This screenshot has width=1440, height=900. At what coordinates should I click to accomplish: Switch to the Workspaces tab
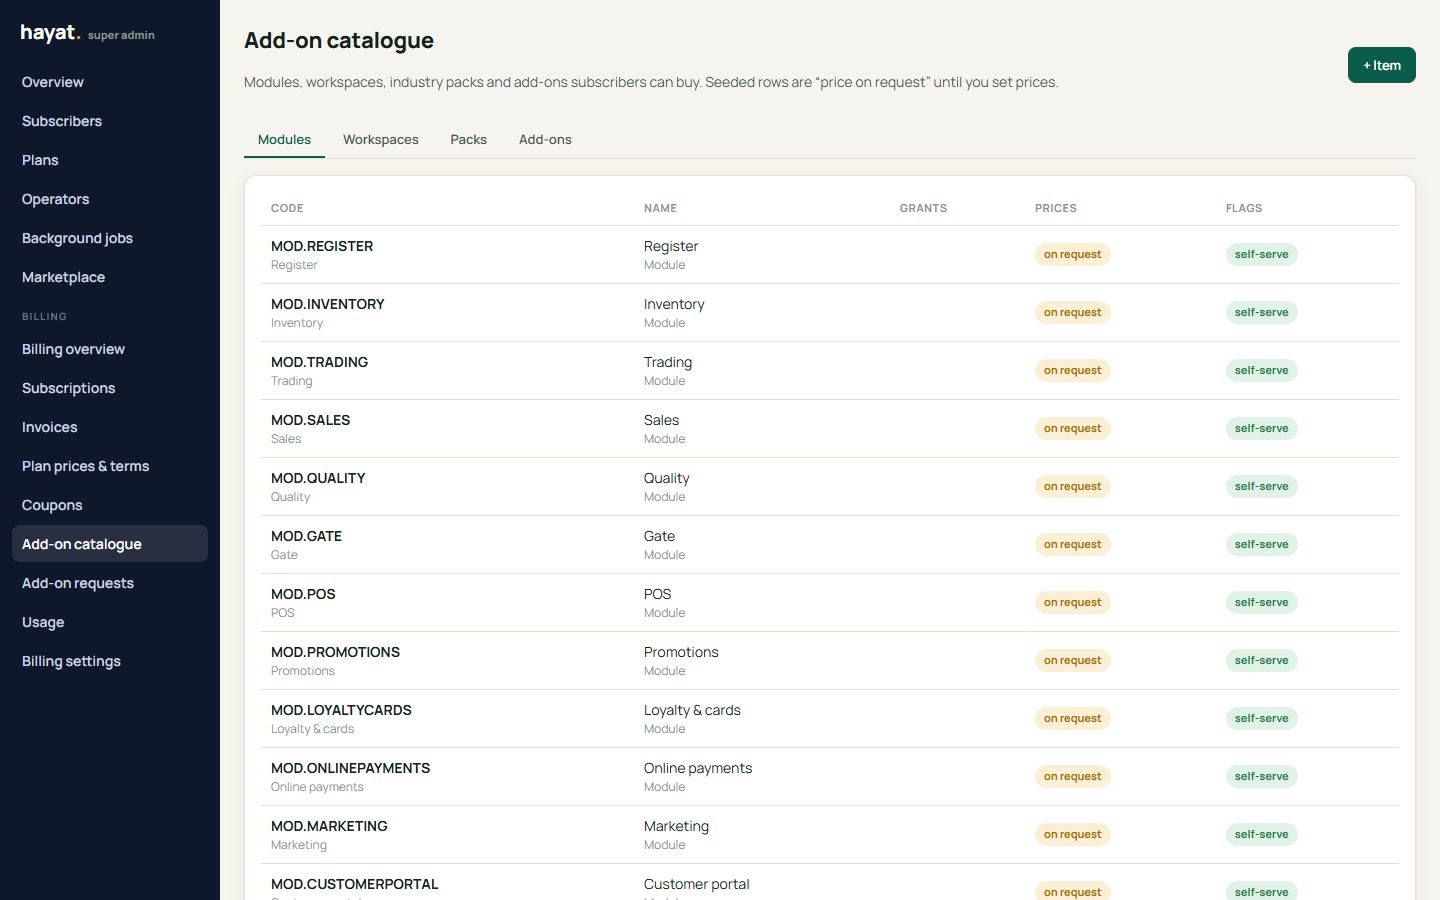tap(381, 139)
